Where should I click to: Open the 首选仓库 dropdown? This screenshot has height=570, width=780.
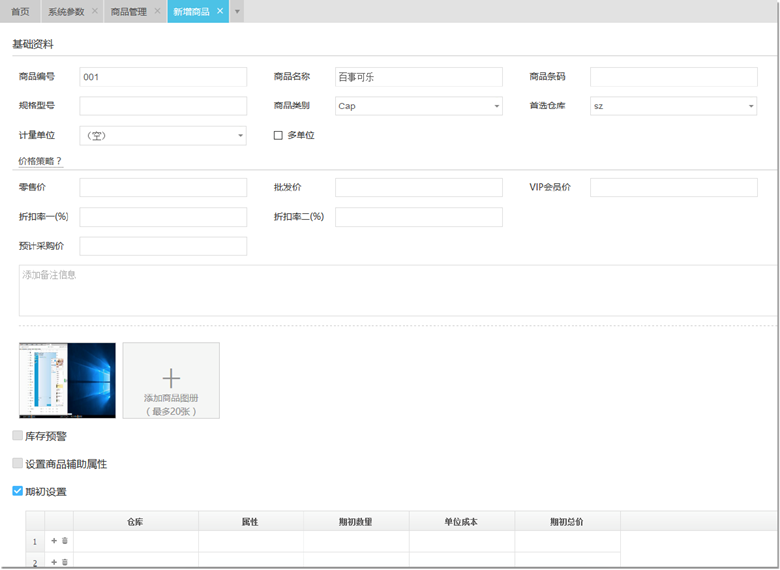(674, 106)
